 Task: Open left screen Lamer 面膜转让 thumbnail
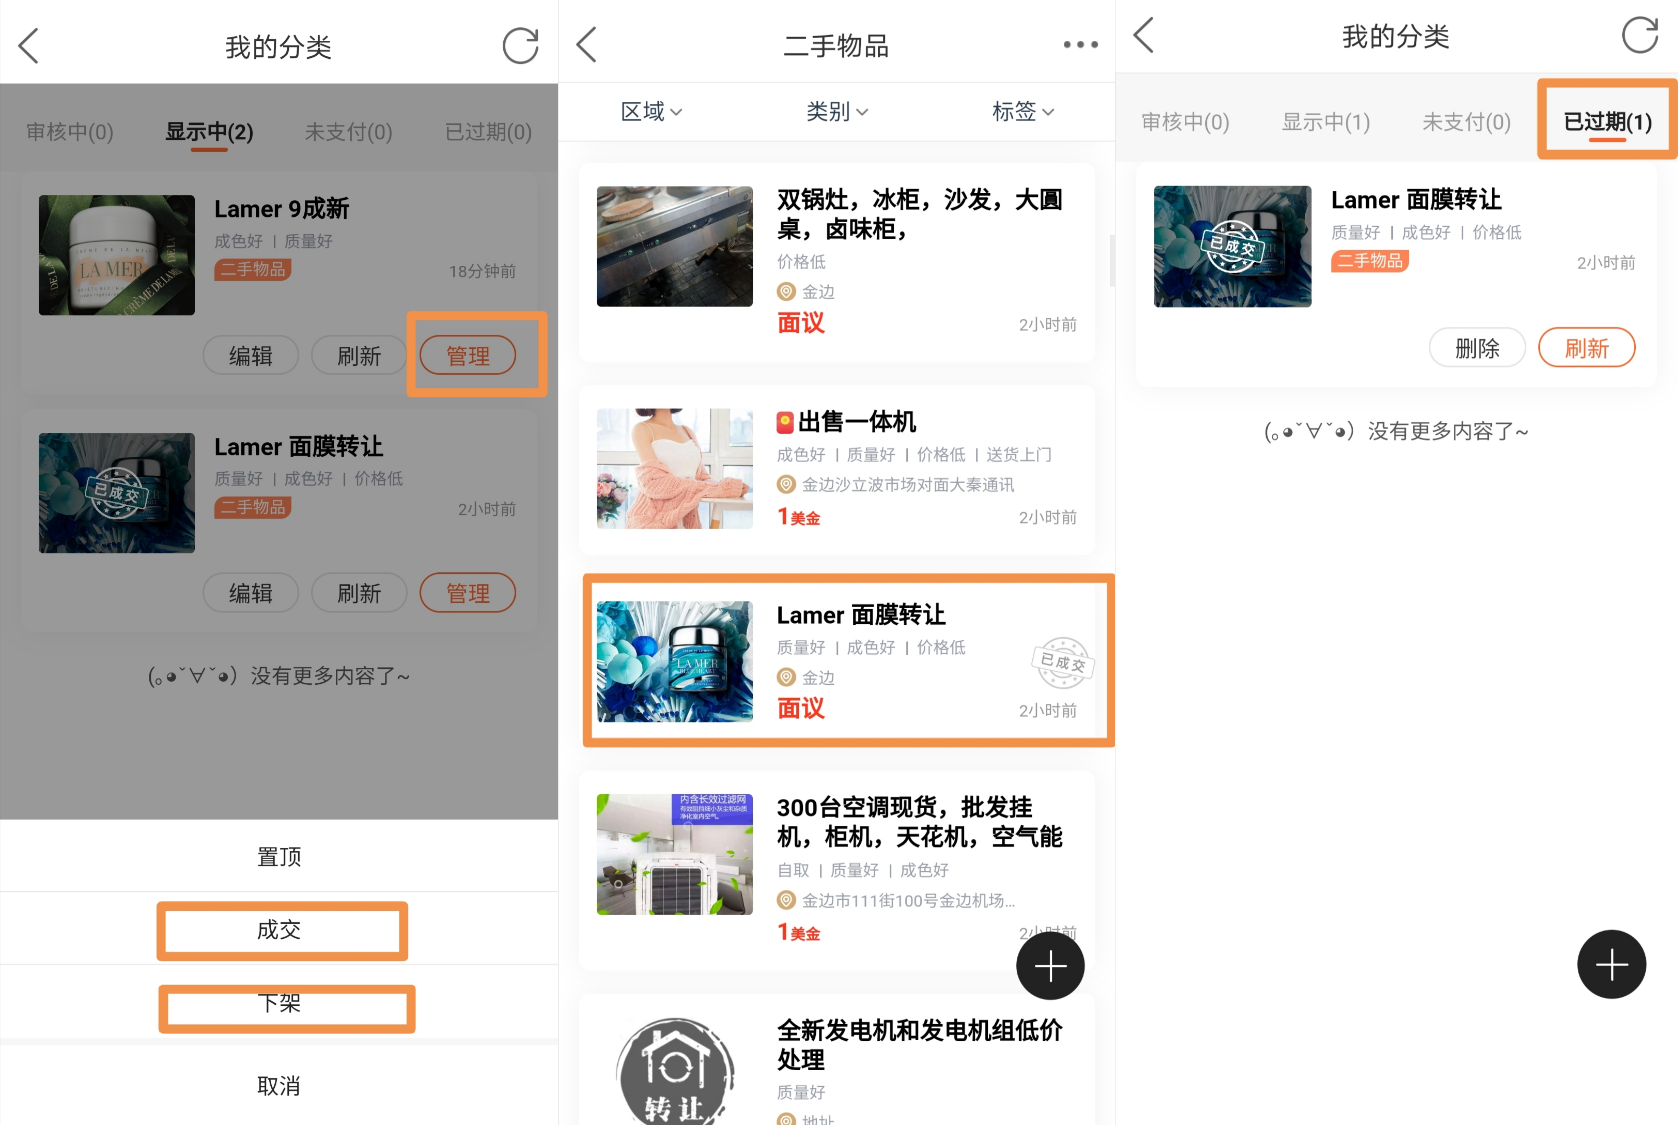click(x=117, y=493)
